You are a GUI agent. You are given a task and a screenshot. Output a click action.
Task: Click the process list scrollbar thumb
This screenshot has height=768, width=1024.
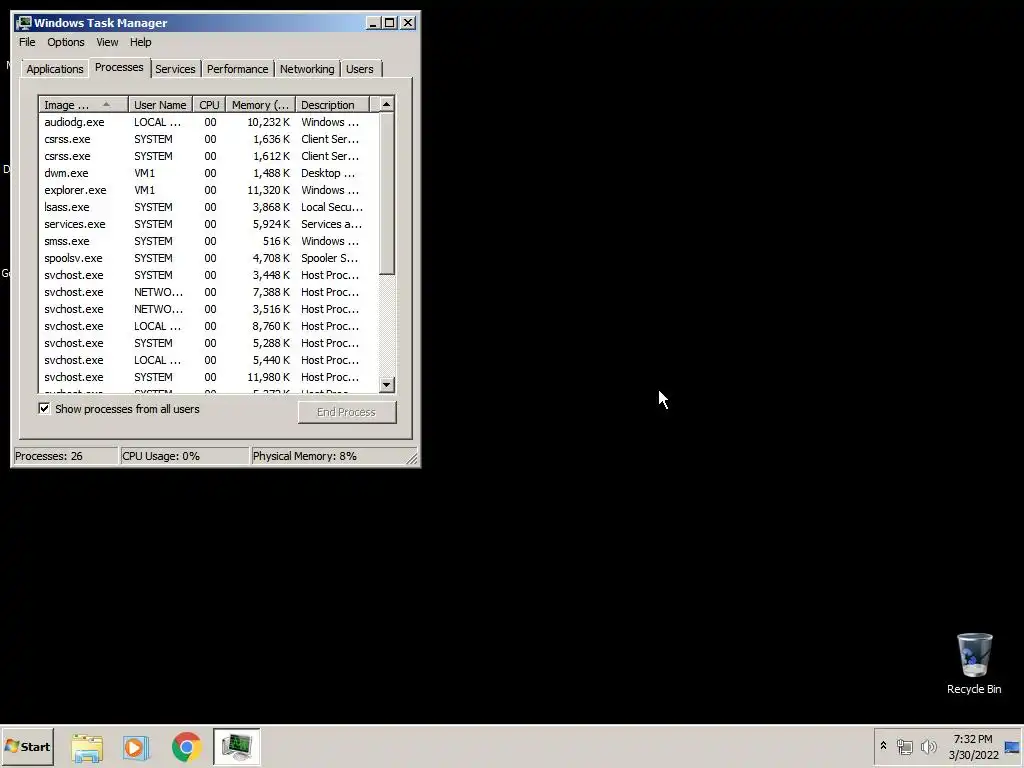pos(386,193)
